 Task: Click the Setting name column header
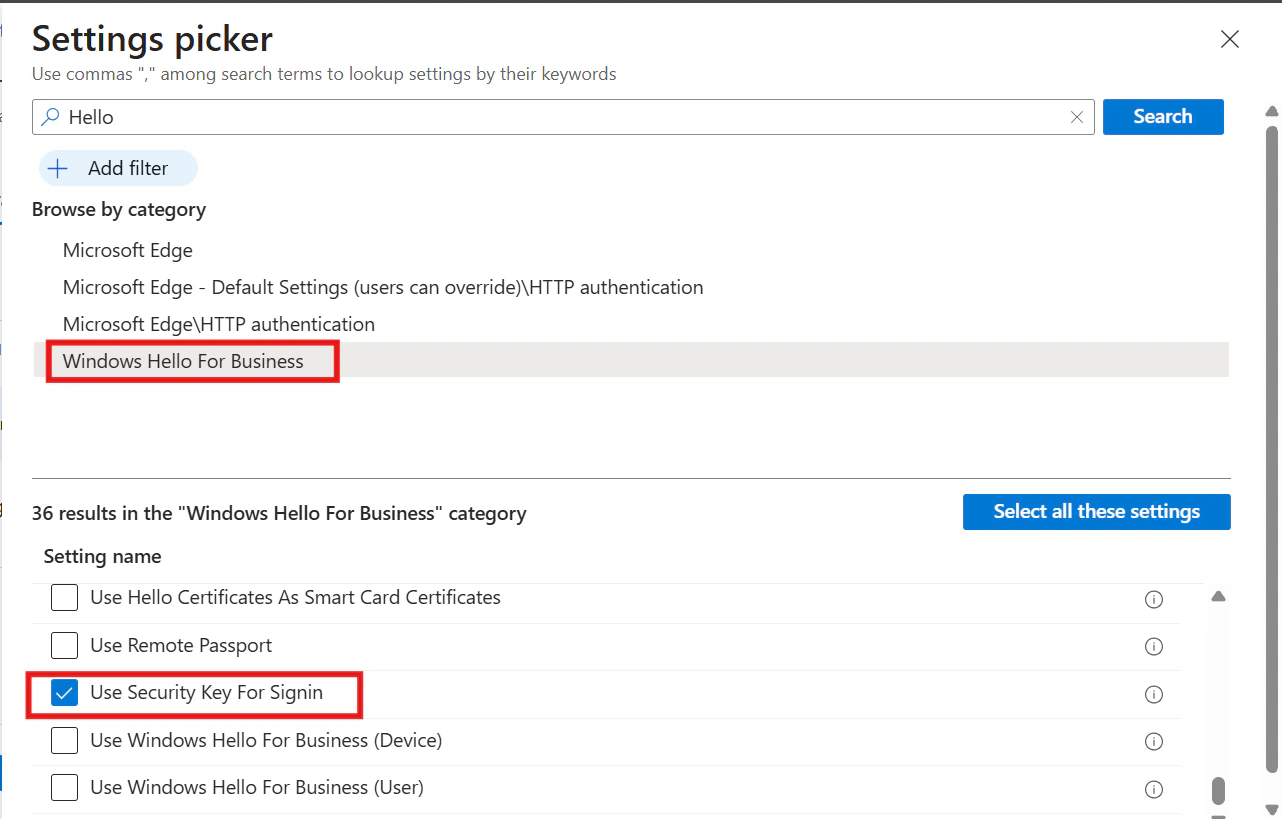coord(102,556)
